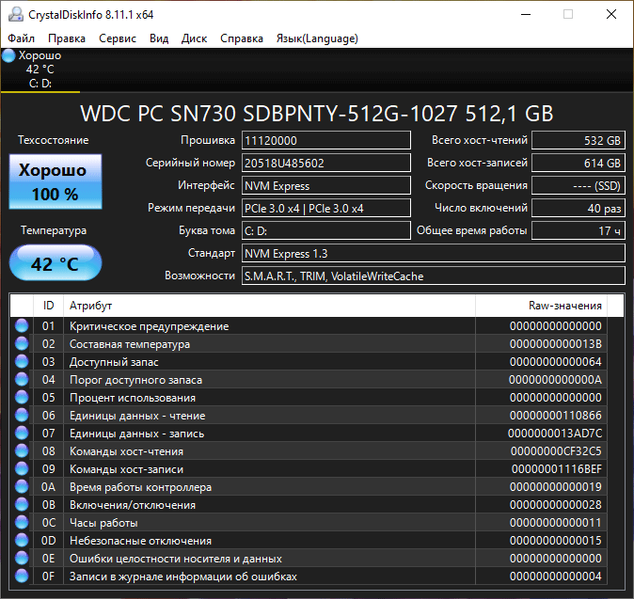Click status orb for Доступный запас row
634x599 pixels.
22,362
